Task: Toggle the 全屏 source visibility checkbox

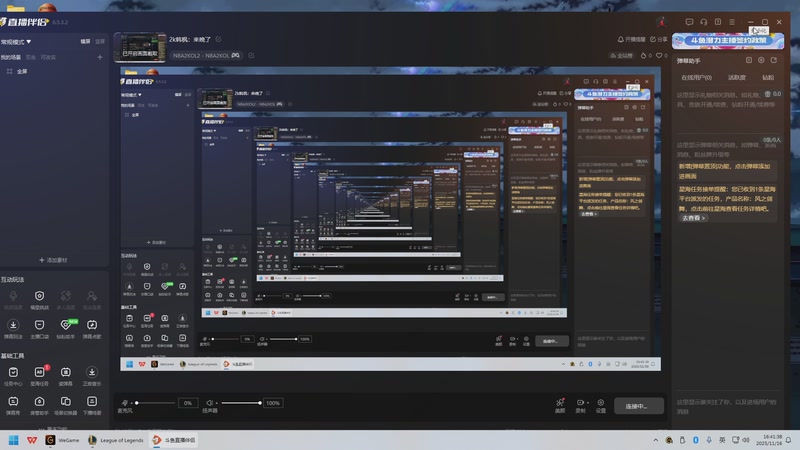Action: click(x=9, y=71)
